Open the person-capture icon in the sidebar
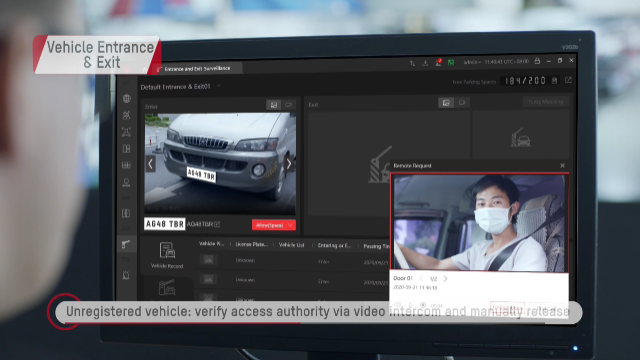Image resolution: width=640 pixels, height=360 pixels. click(x=127, y=132)
